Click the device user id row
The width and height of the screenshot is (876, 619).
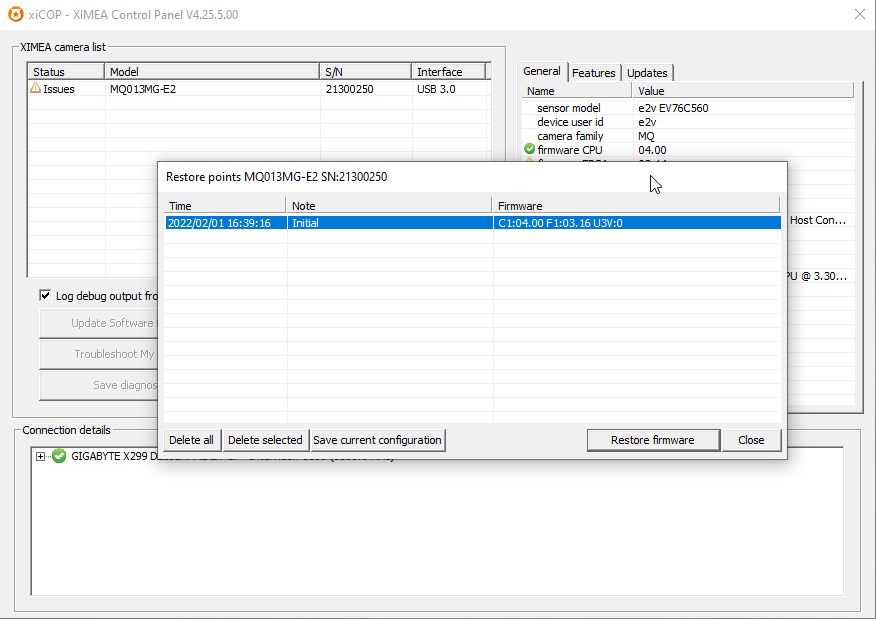coord(688,122)
